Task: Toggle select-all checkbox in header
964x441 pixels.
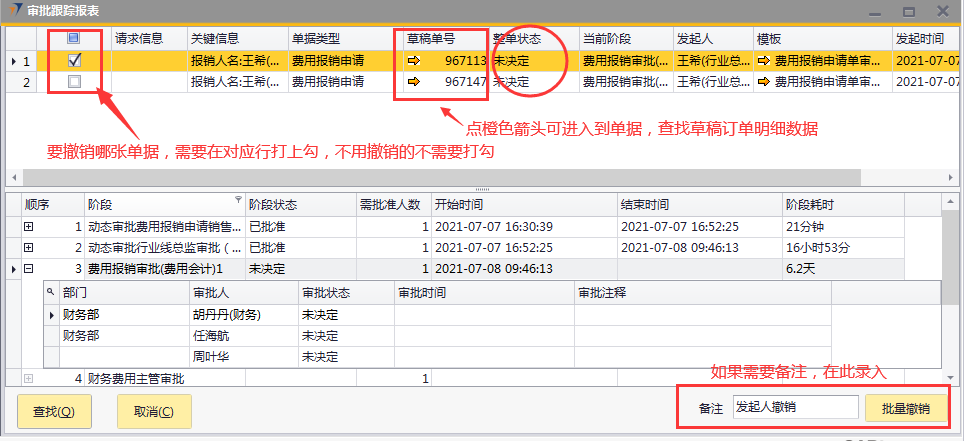Action: tap(74, 38)
